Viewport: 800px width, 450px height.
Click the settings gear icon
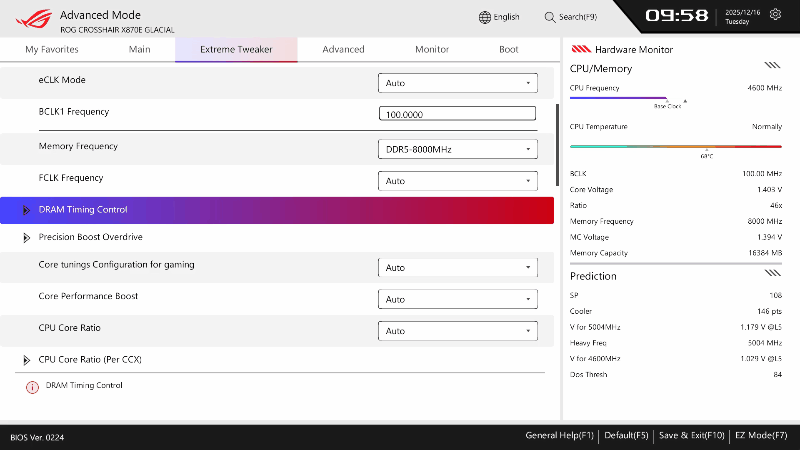coord(775,14)
